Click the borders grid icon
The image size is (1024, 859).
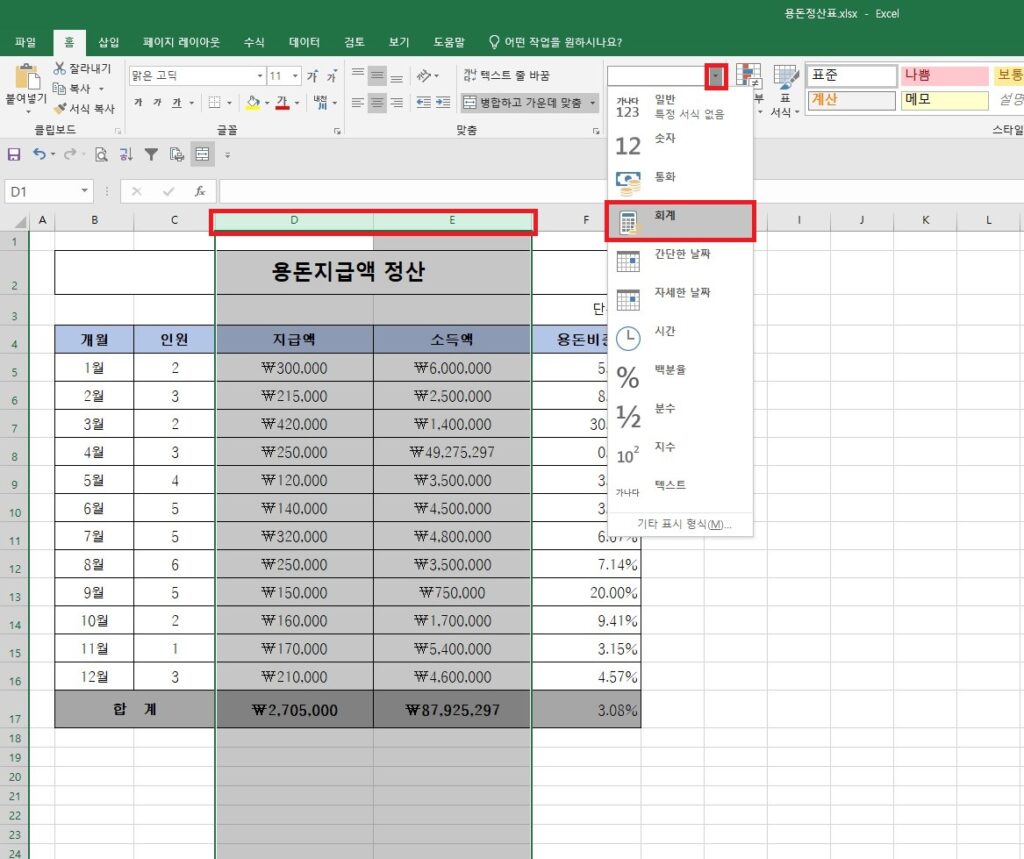(x=215, y=103)
